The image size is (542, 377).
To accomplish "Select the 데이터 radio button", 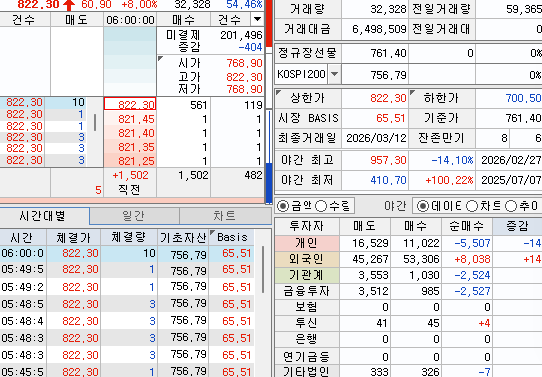I will [422, 206].
